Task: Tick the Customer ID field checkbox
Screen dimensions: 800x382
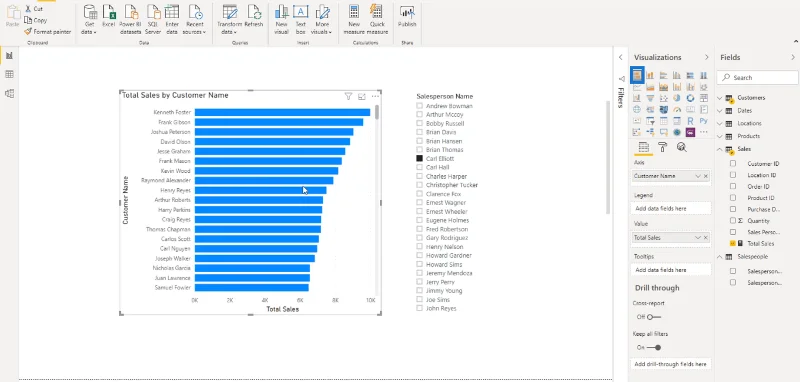Action: [x=733, y=164]
